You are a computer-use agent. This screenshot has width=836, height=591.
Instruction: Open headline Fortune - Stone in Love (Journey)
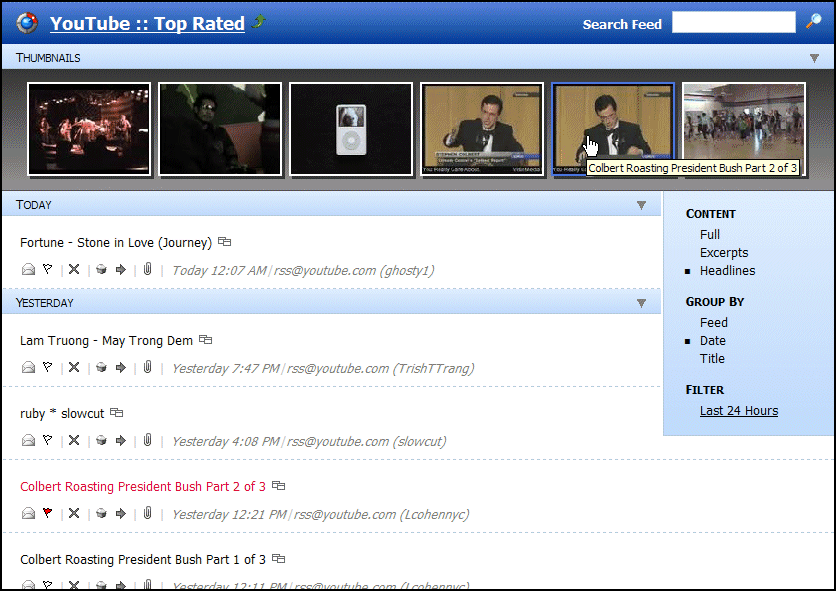click(x=116, y=243)
